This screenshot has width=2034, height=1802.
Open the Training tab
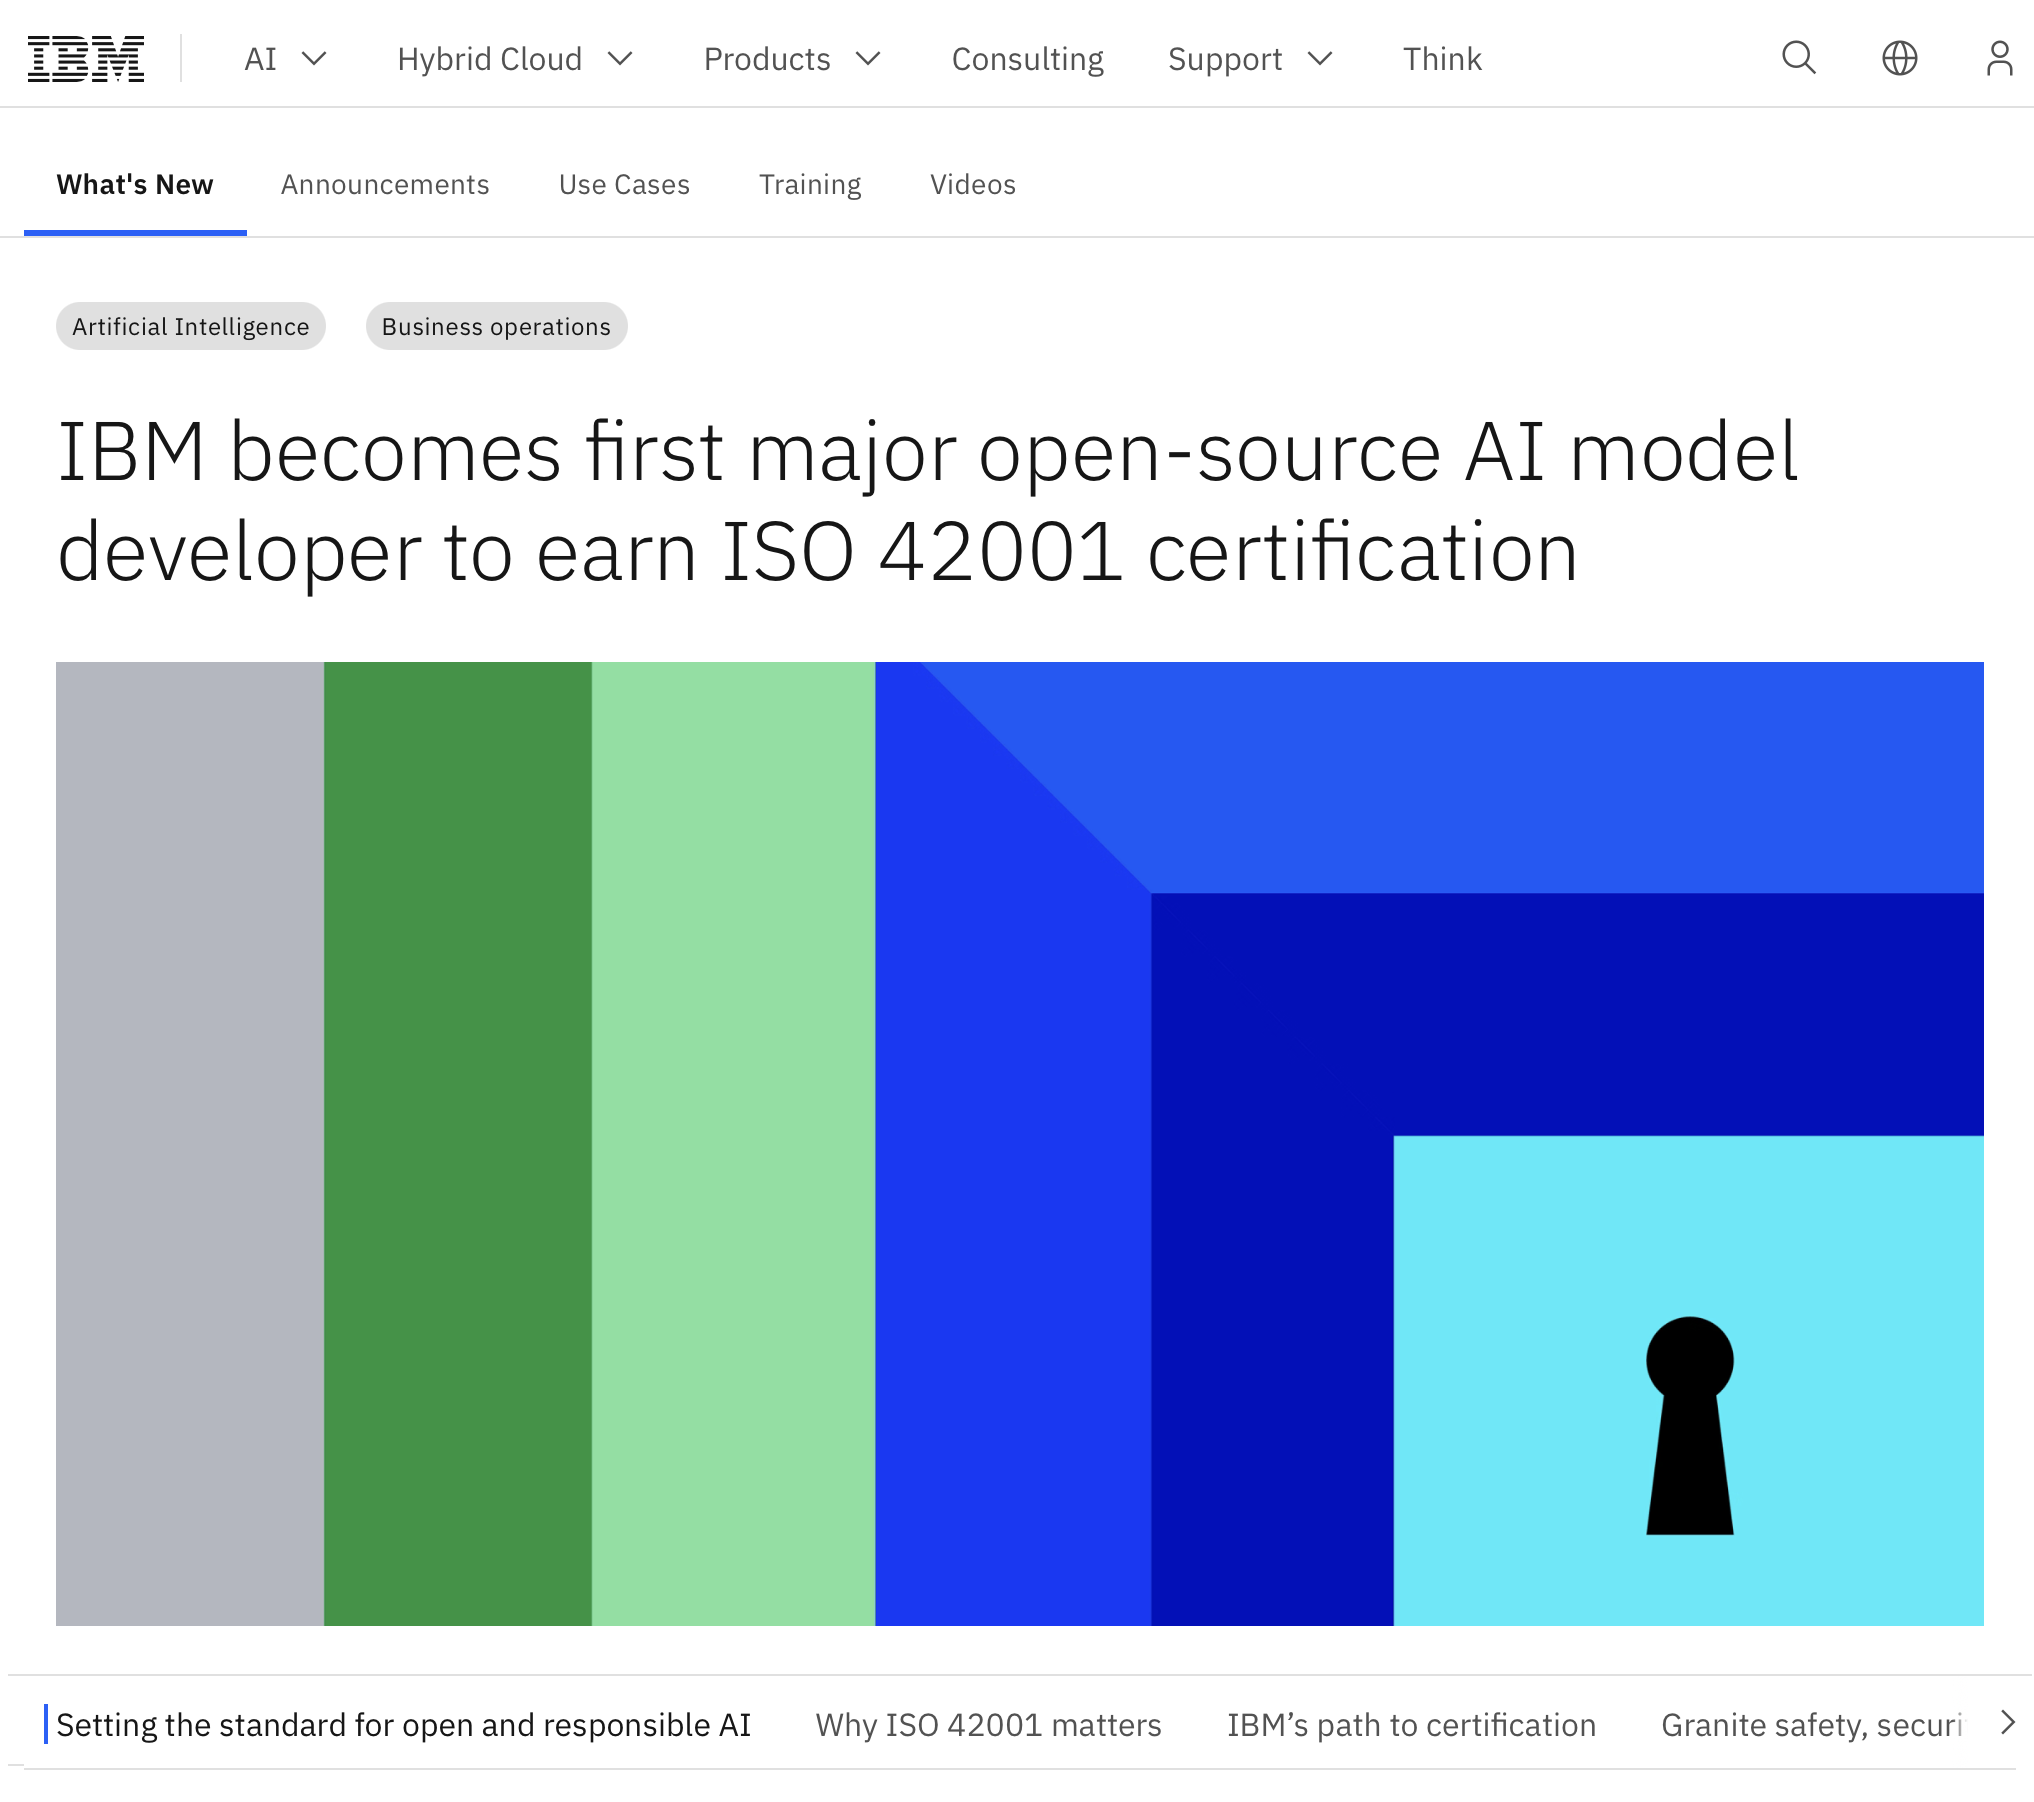point(810,185)
